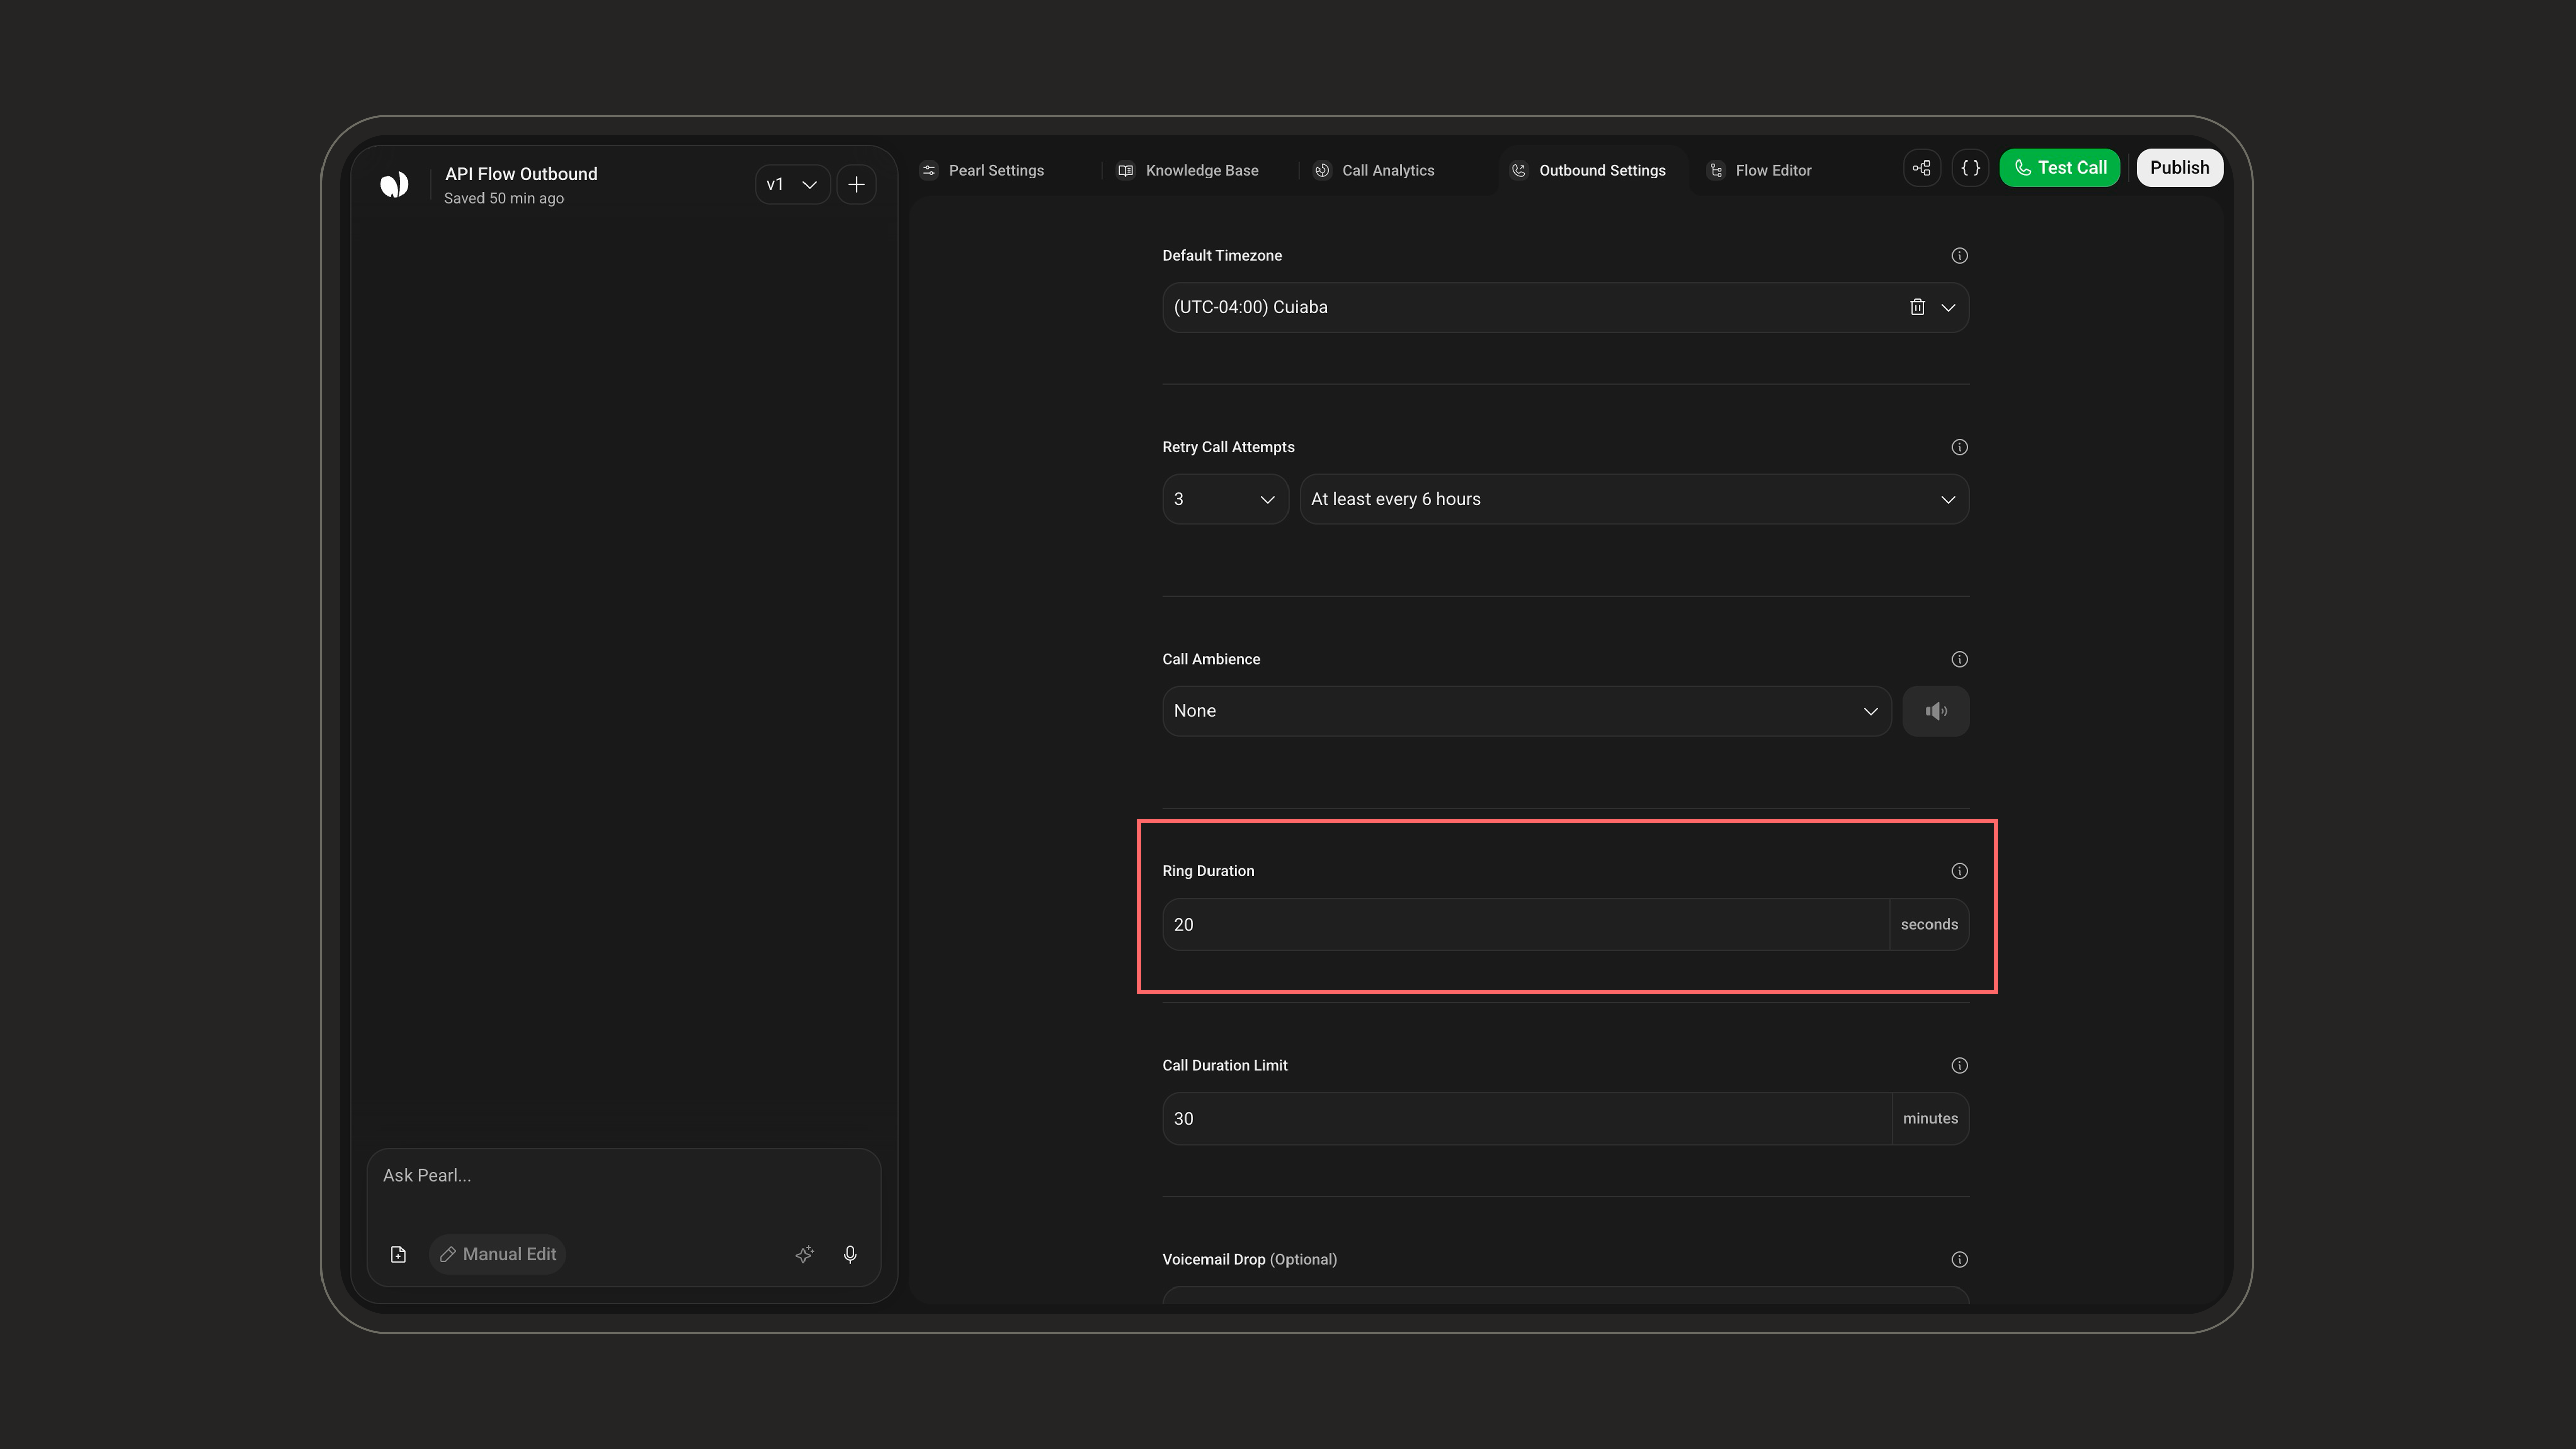
Task: Click the plus icon next to version selector
Action: tap(856, 184)
